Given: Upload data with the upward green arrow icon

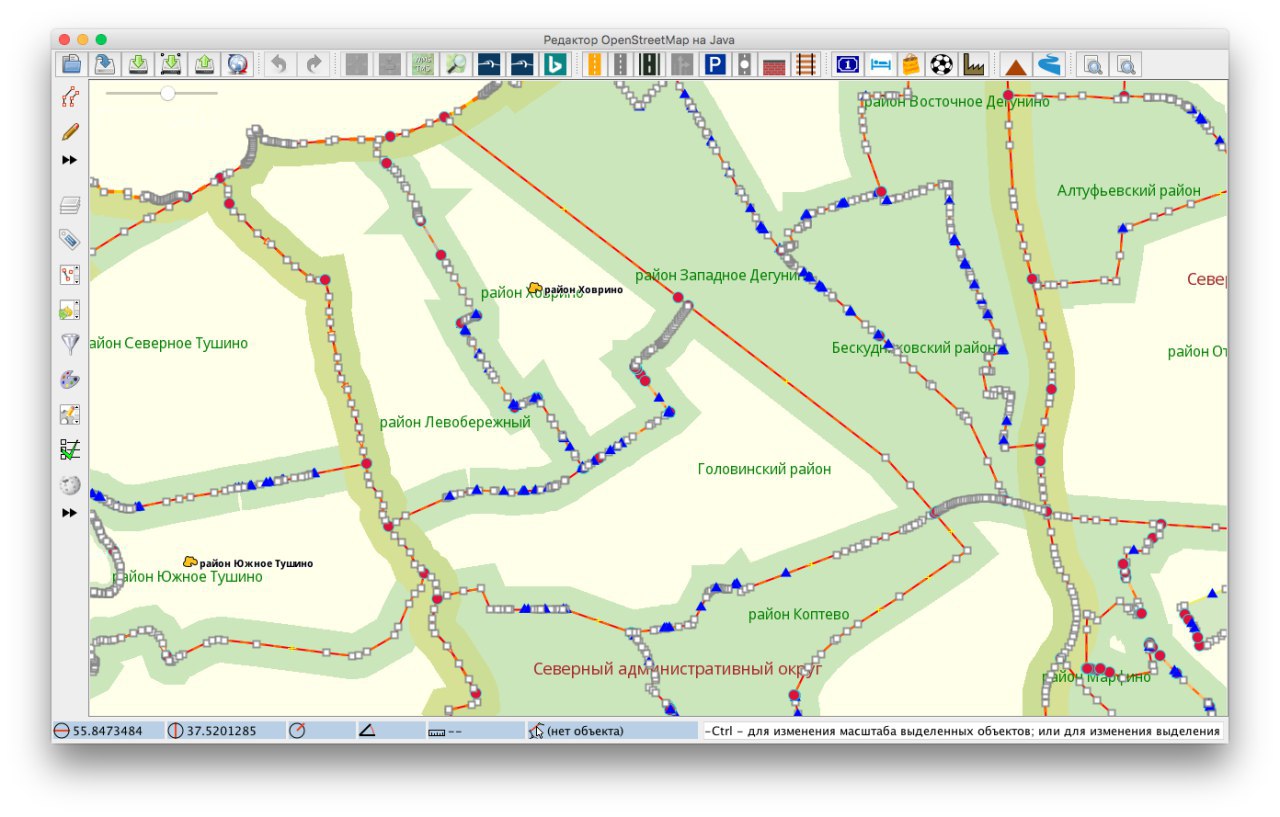Looking at the screenshot, I should point(204,64).
